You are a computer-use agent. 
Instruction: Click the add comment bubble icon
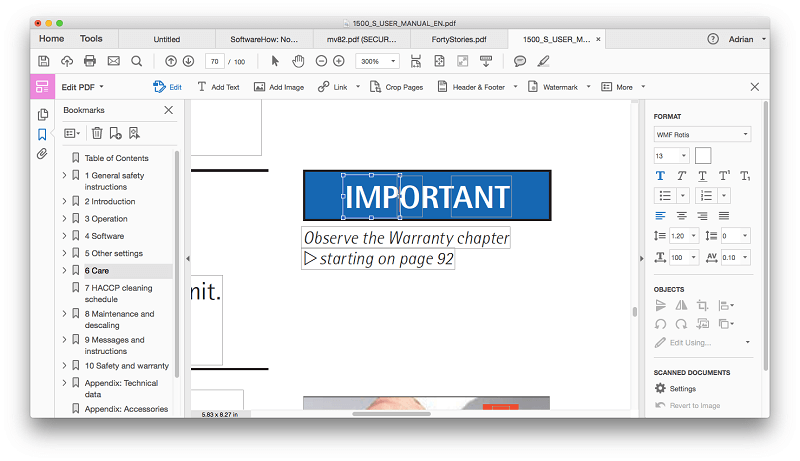[520, 61]
